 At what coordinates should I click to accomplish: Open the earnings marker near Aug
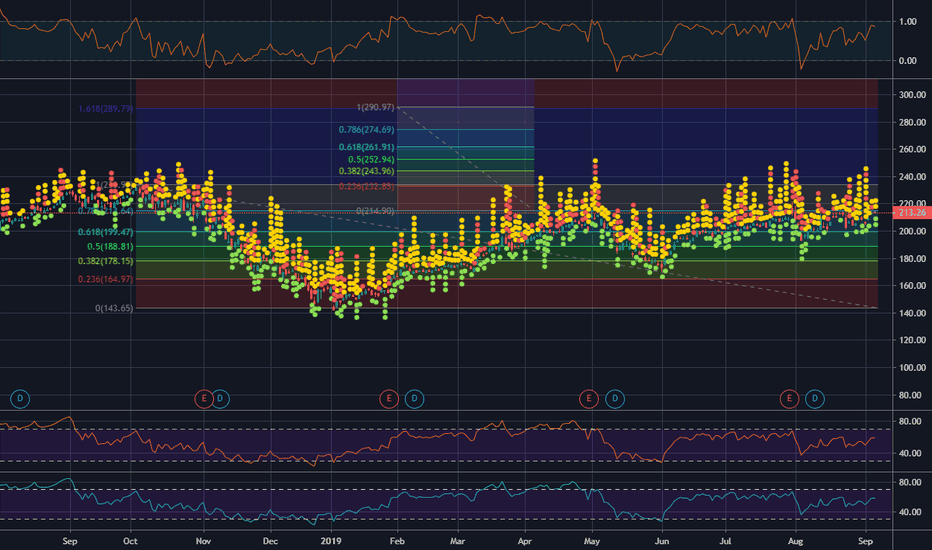(789, 398)
